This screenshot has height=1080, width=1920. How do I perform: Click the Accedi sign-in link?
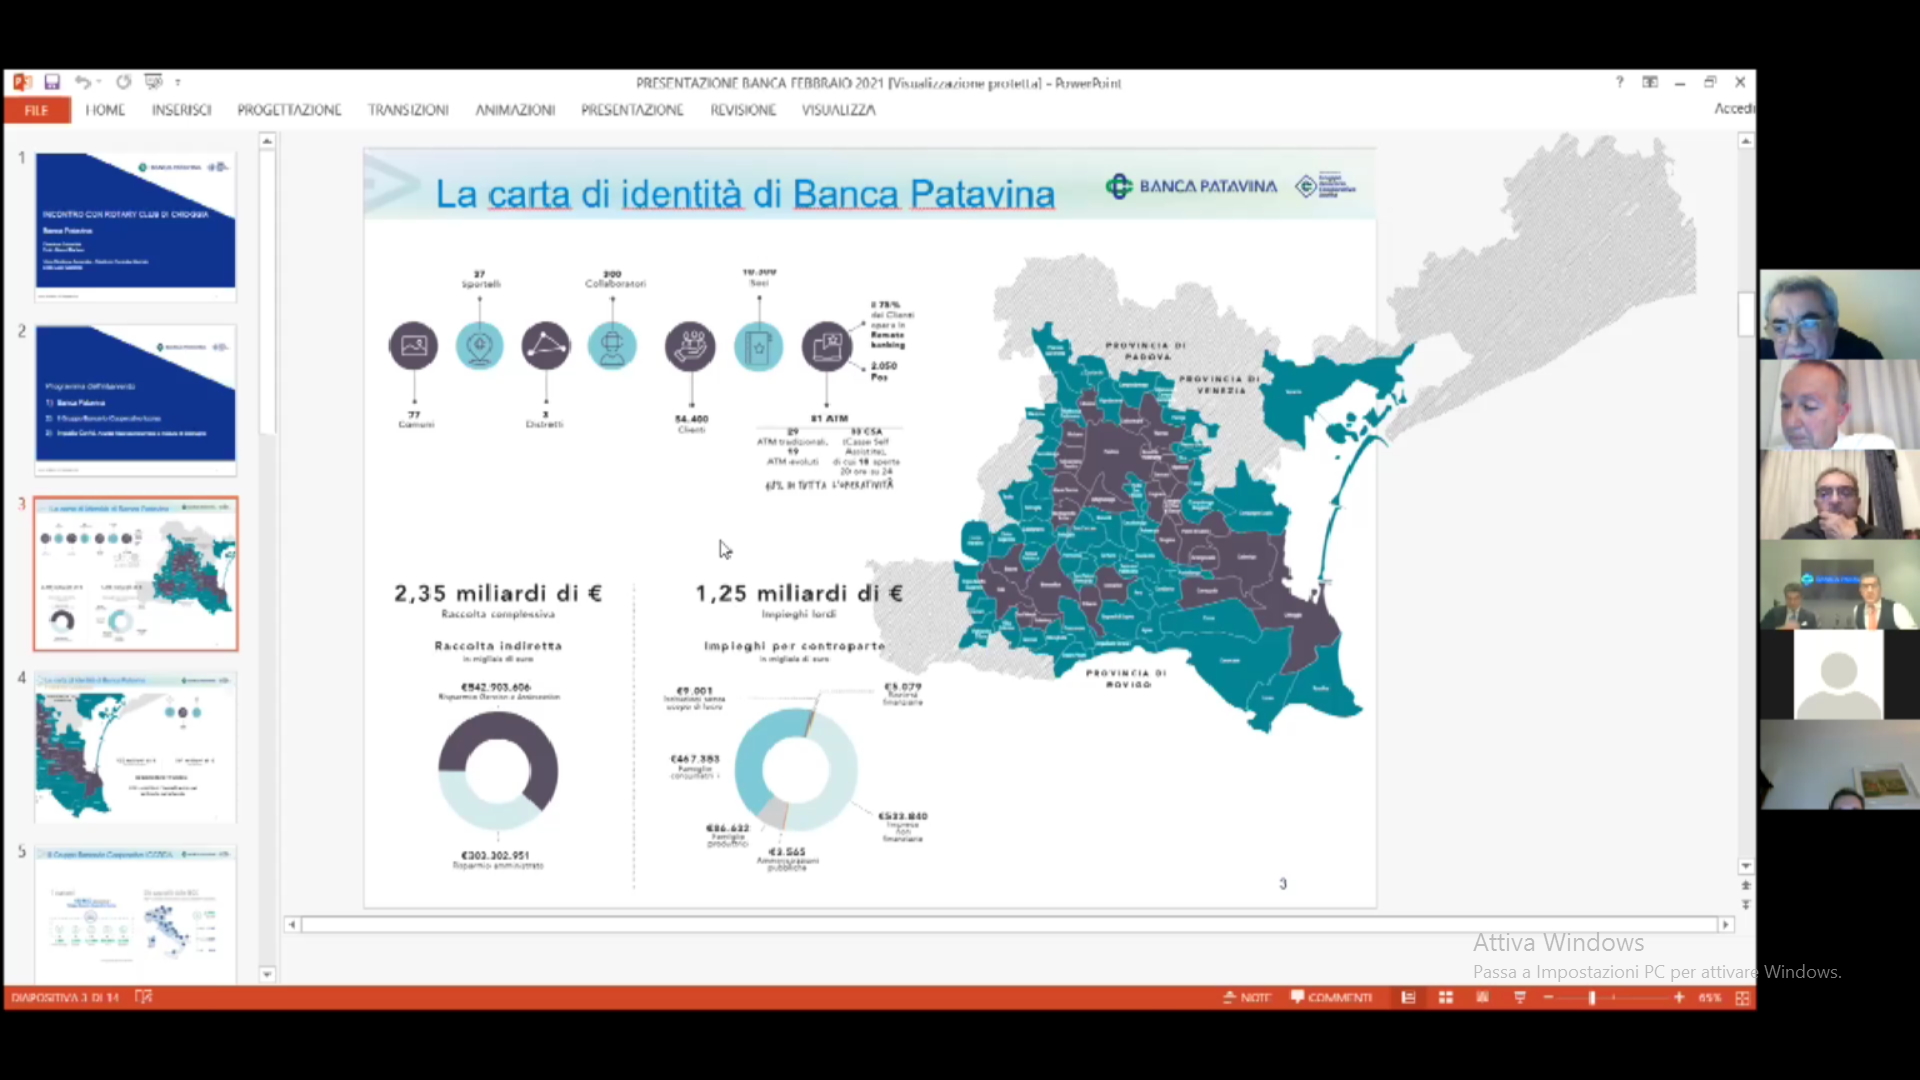click(1734, 108)
